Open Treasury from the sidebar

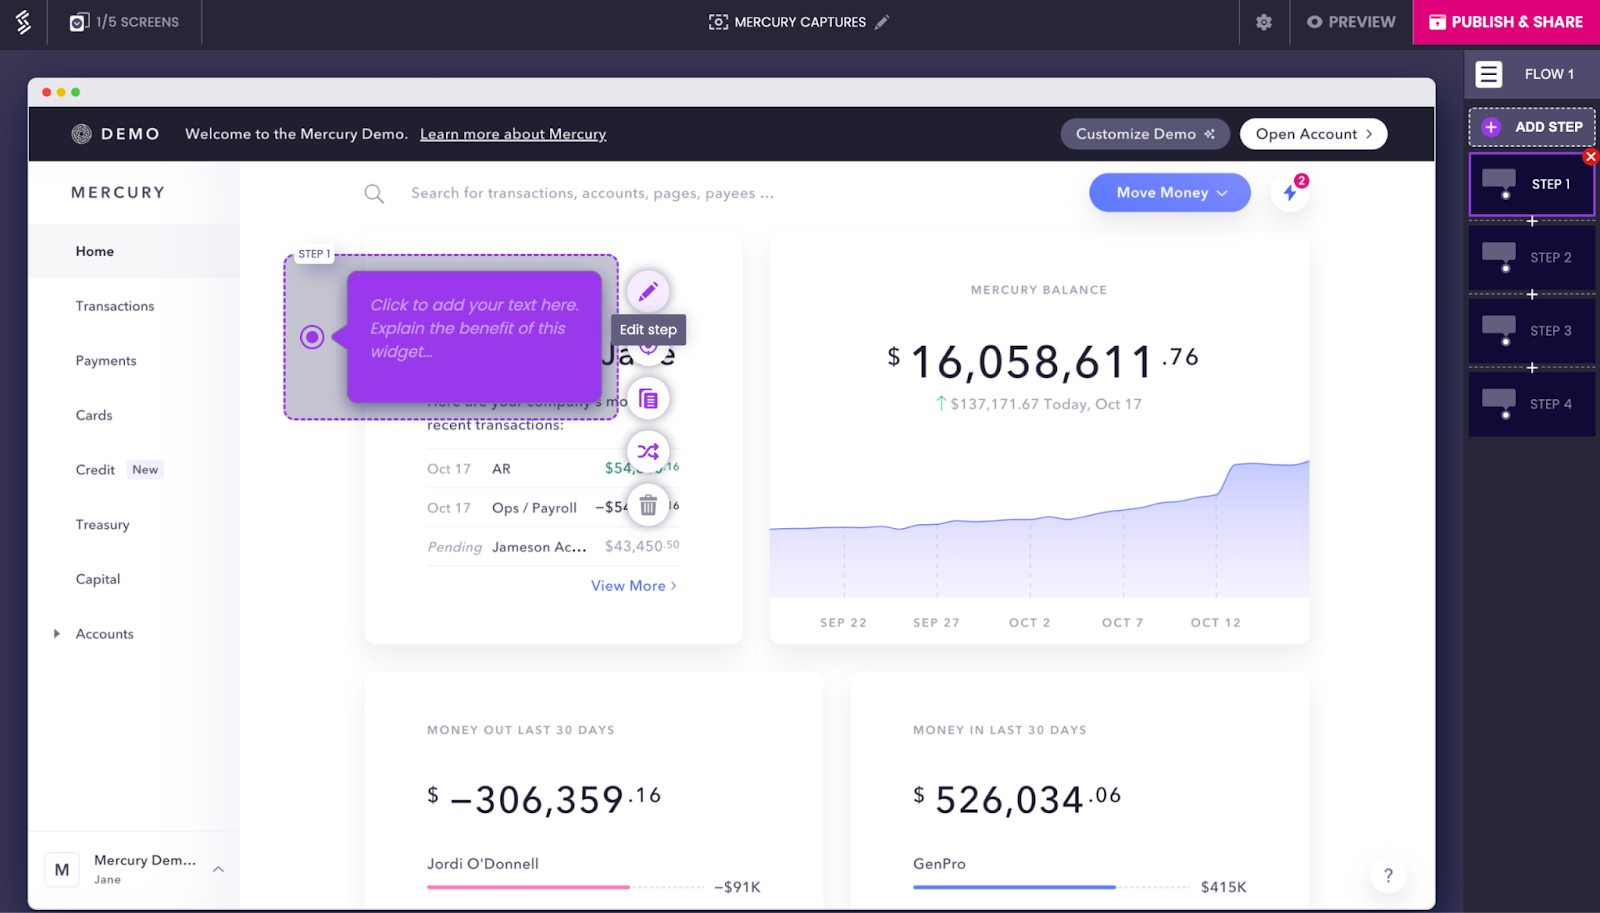point(102,525)
